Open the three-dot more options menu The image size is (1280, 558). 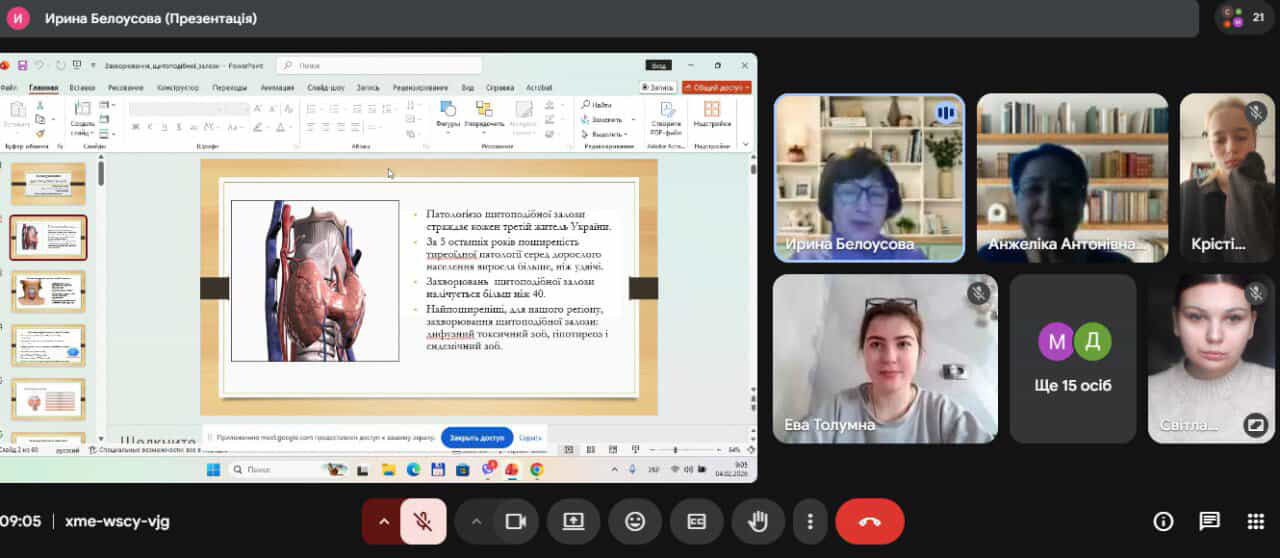coord(810,521)
